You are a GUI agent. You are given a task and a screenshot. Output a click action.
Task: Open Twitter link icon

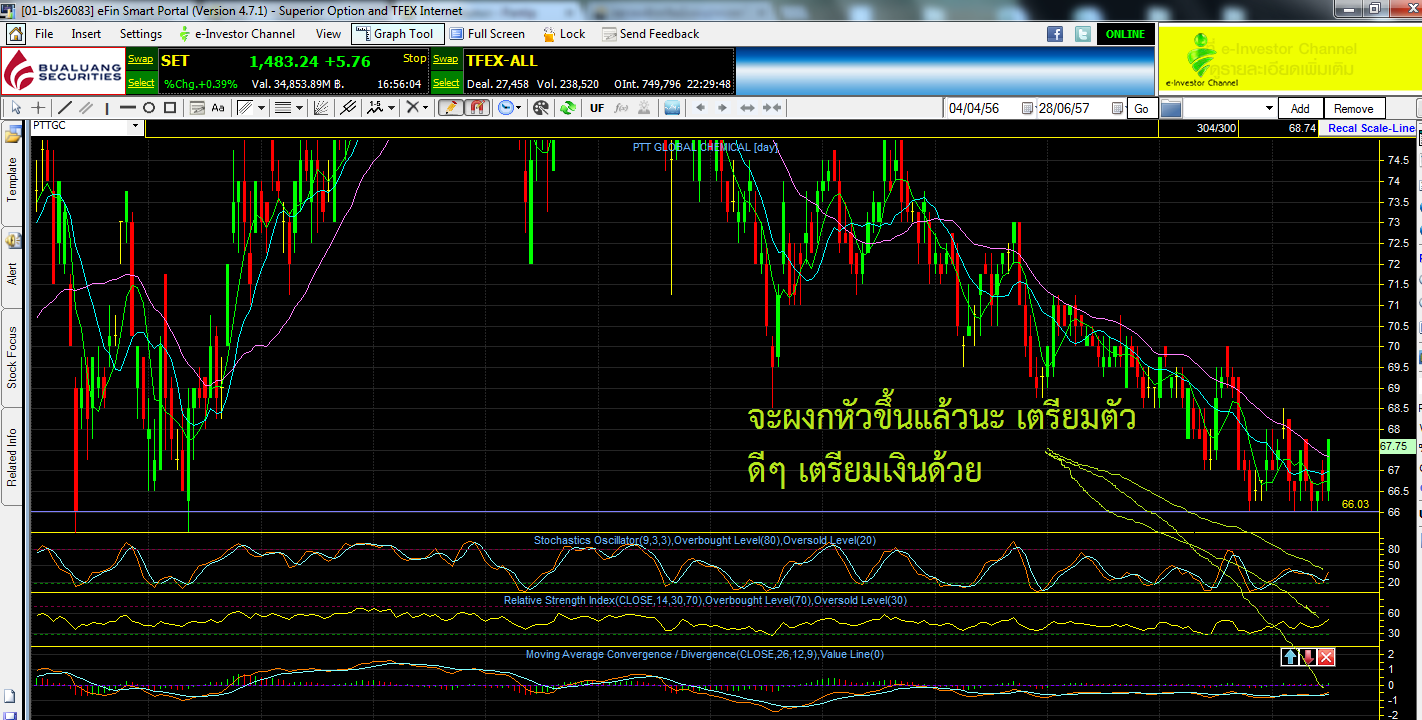tap(1083, 34)
